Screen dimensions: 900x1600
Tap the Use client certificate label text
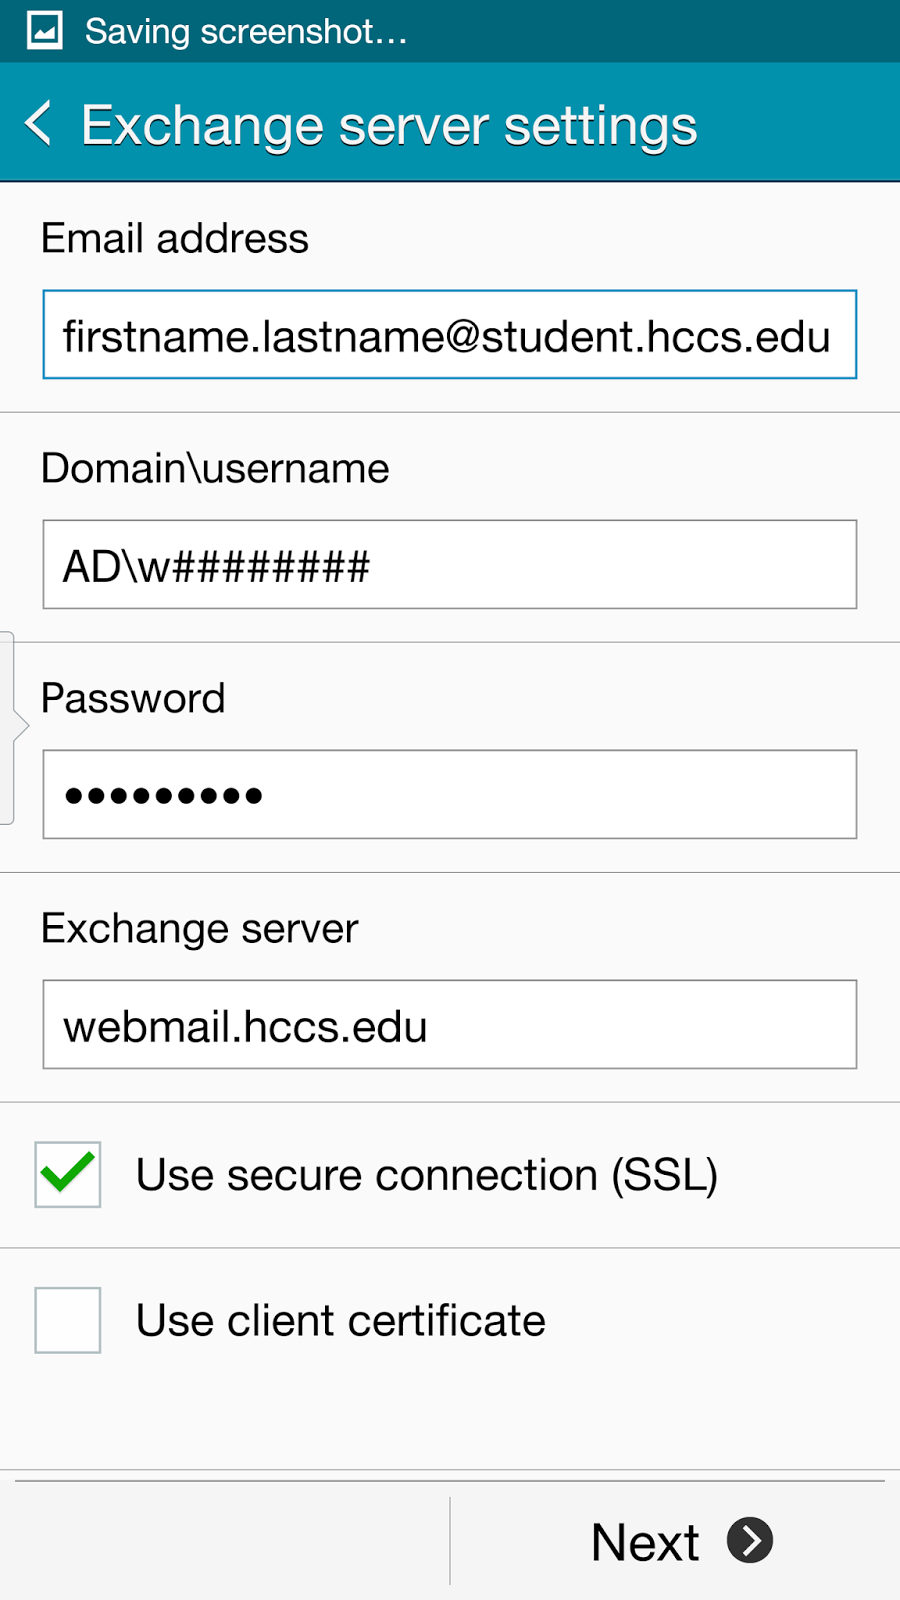341,1321
